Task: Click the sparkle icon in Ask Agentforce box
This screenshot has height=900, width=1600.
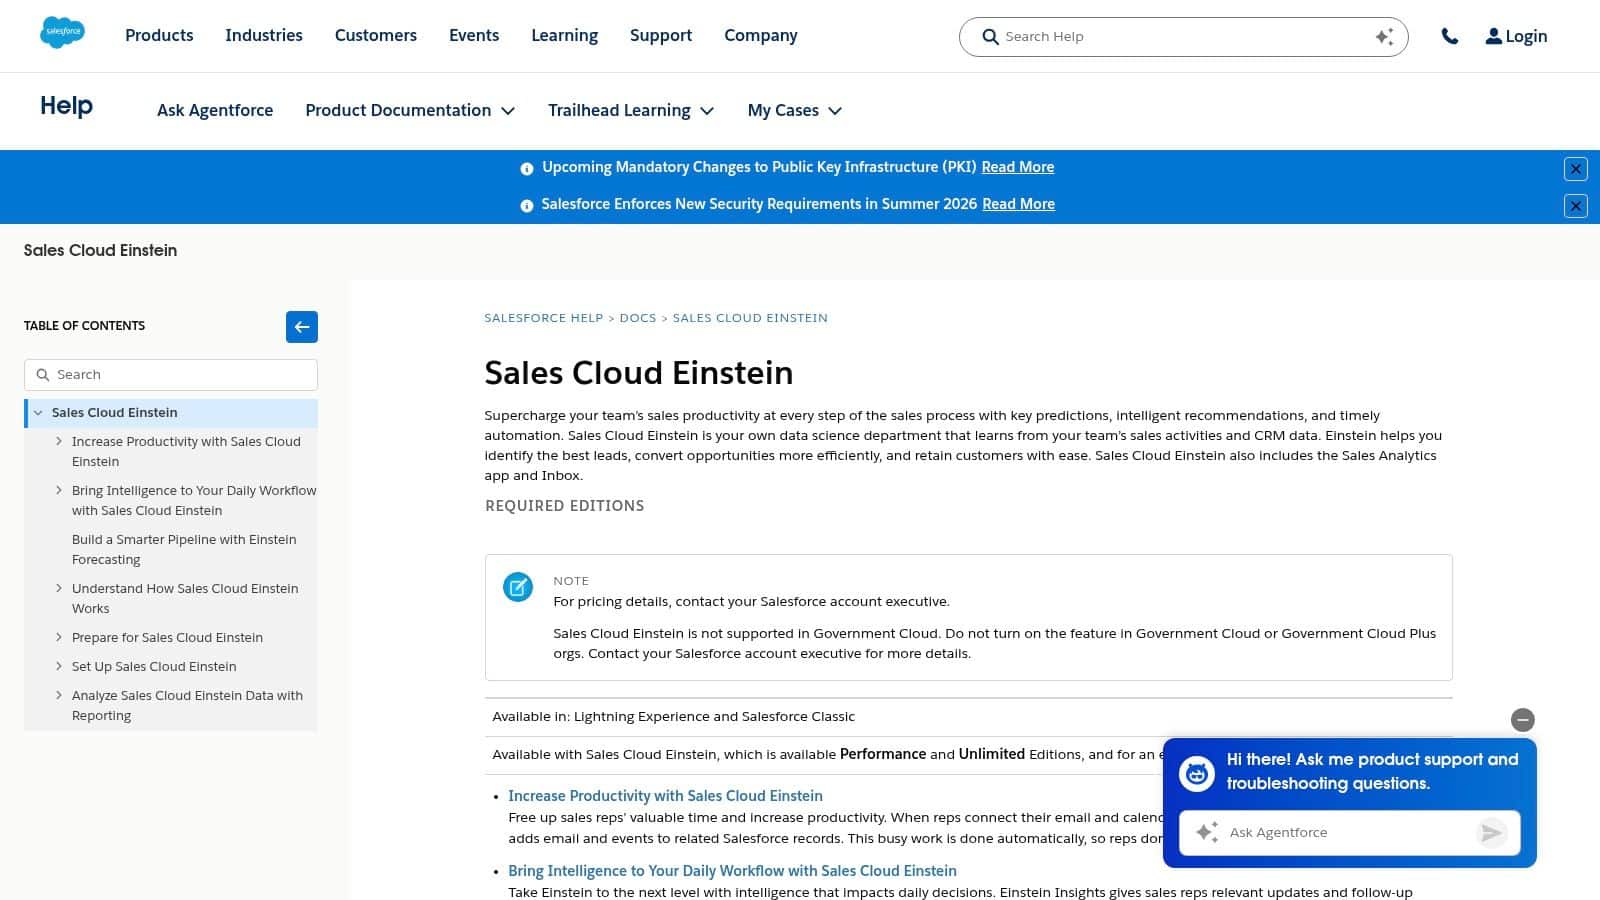Action: (x=1207, y=832)
